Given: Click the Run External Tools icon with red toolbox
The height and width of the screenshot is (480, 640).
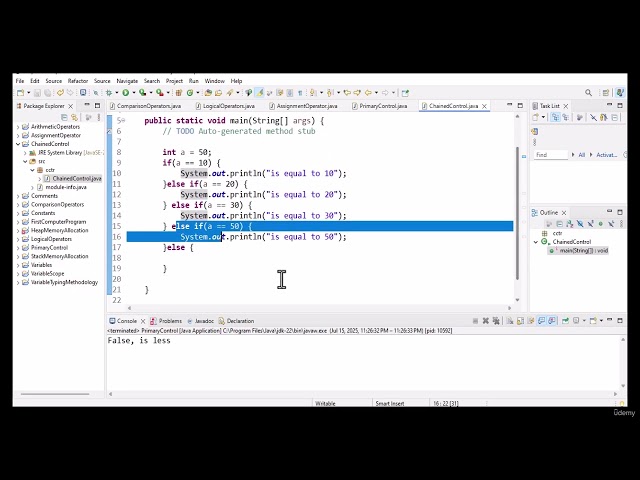Looking at the screenshot, I should click(160, 93).
